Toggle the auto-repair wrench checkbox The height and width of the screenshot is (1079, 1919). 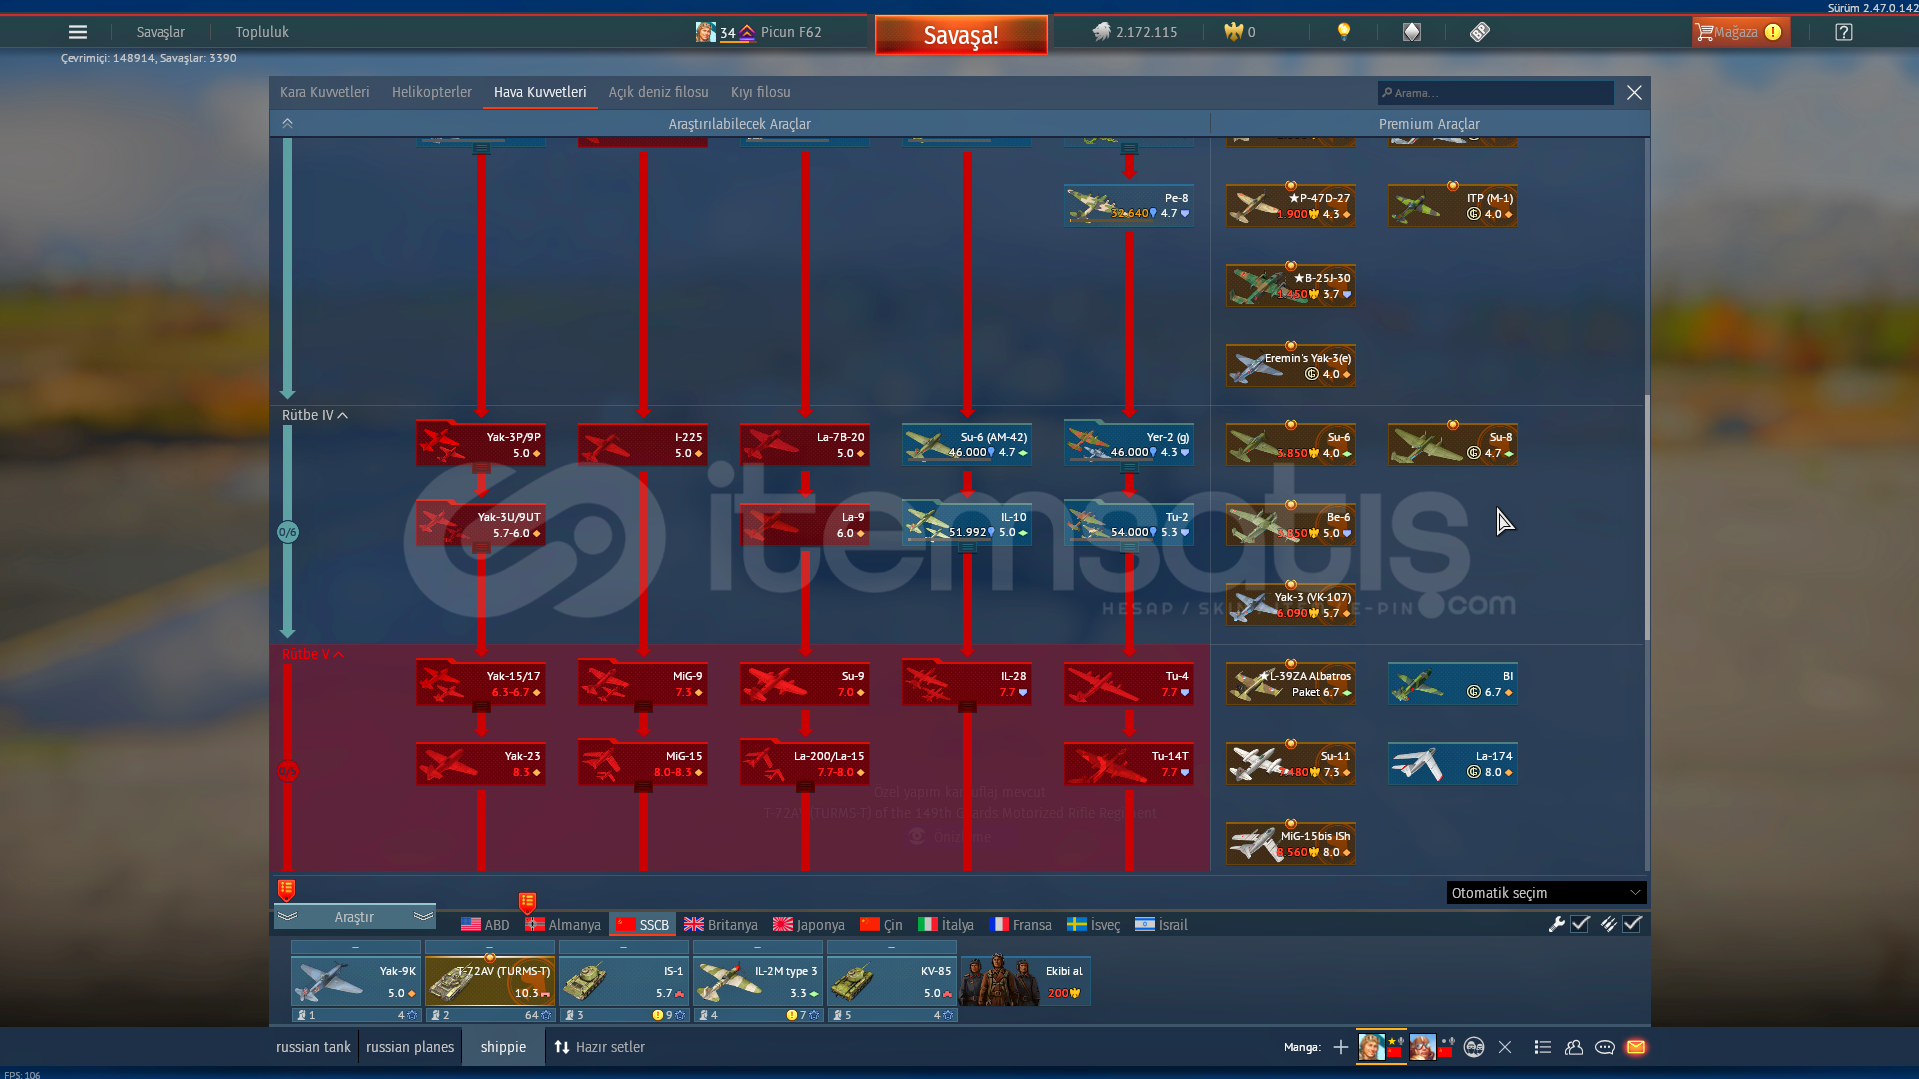click(x=1580, y=924)
